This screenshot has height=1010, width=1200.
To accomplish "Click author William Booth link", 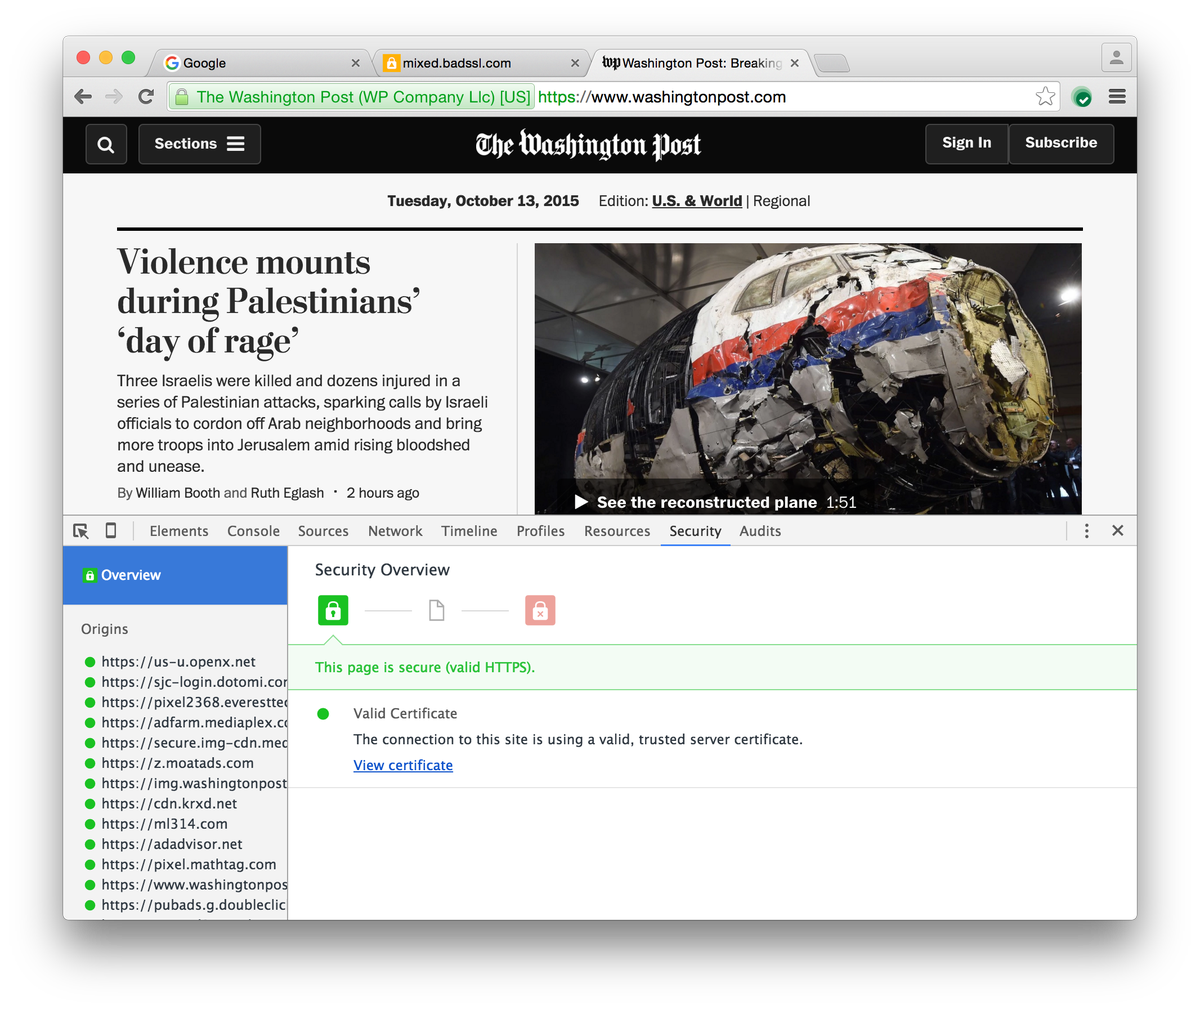I will coord(178,493).
